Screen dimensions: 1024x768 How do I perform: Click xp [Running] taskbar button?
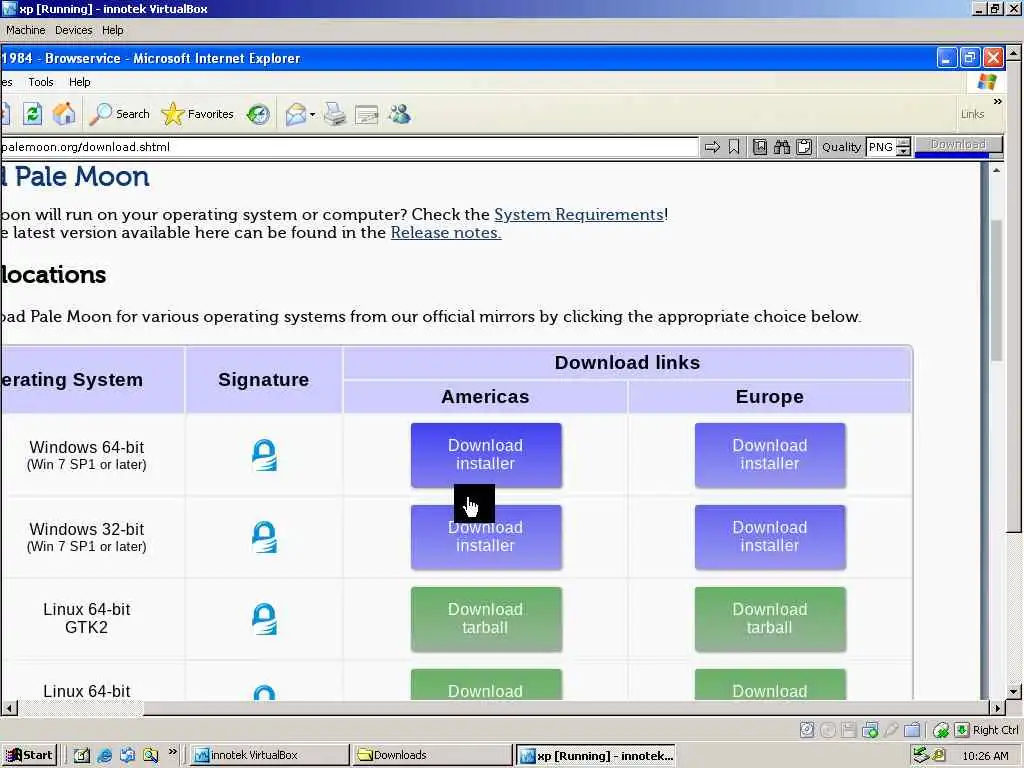[x=596, y=756]
